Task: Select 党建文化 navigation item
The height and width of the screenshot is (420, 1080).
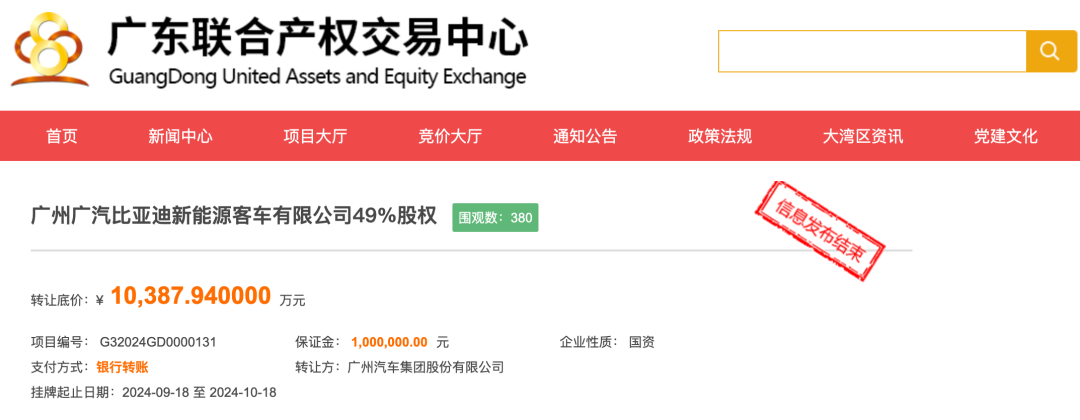Action: click(1006, 136)
